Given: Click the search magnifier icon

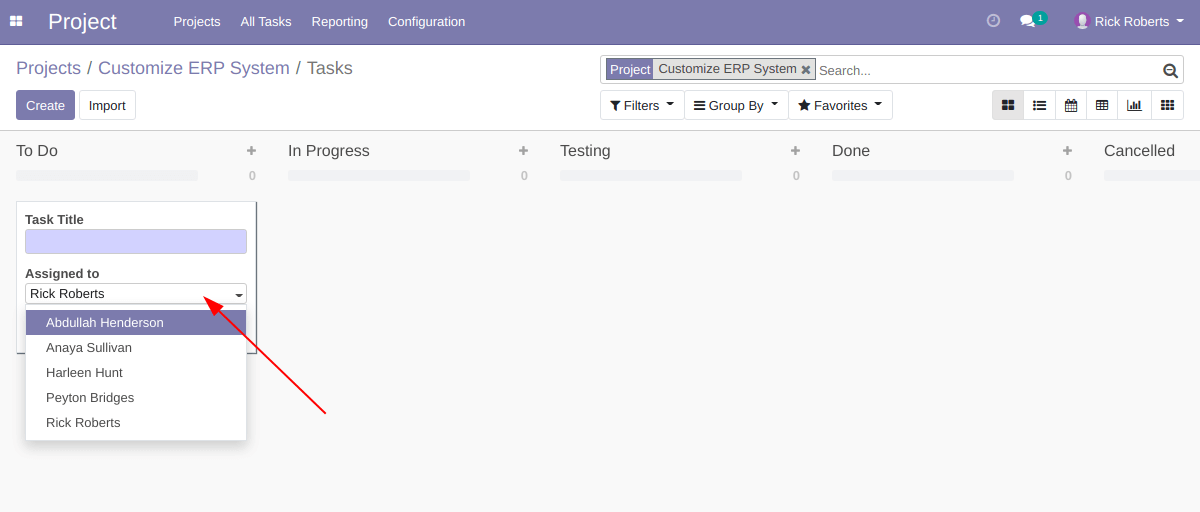Looking at the screenshot, I should point(1170,70).
